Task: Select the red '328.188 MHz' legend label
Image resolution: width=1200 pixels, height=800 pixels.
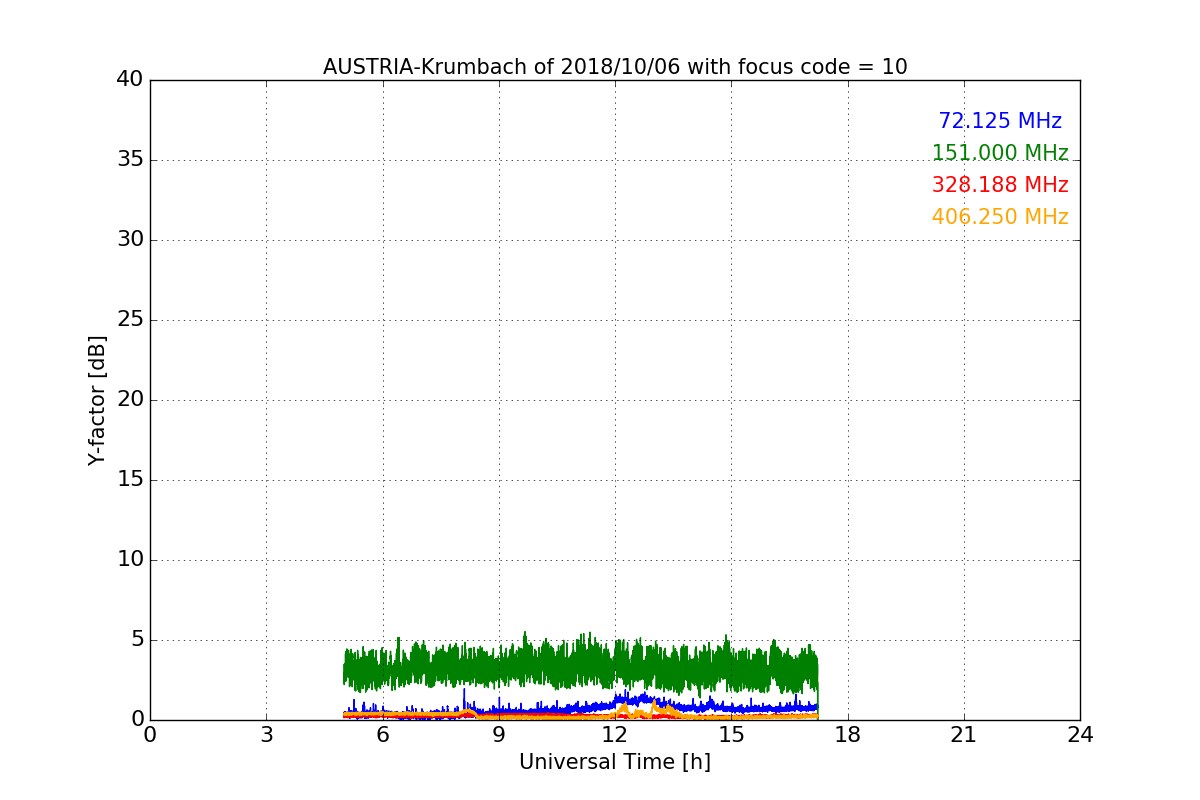Action: click(1000, 185)
